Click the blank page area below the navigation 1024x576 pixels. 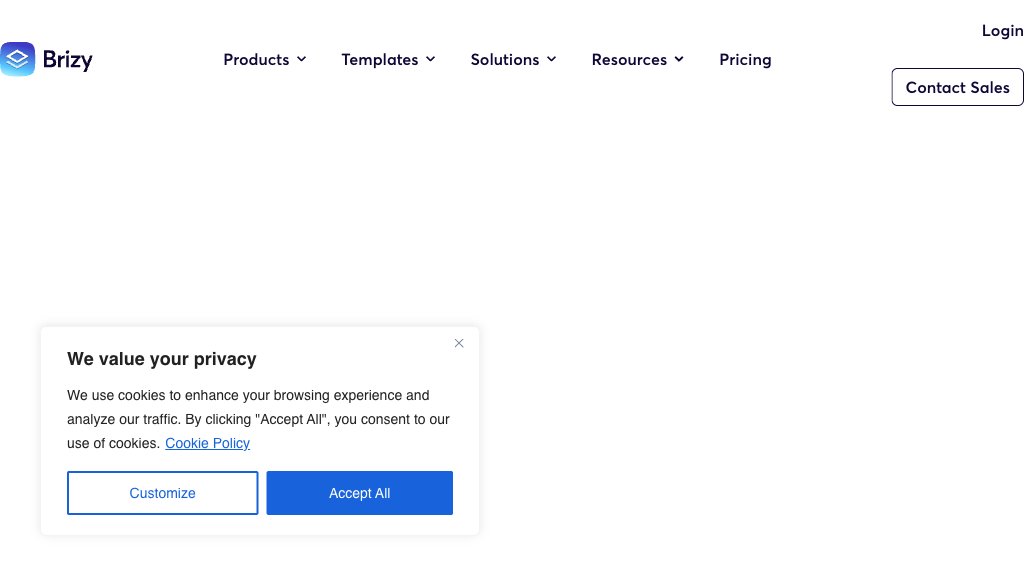point(700,250)
